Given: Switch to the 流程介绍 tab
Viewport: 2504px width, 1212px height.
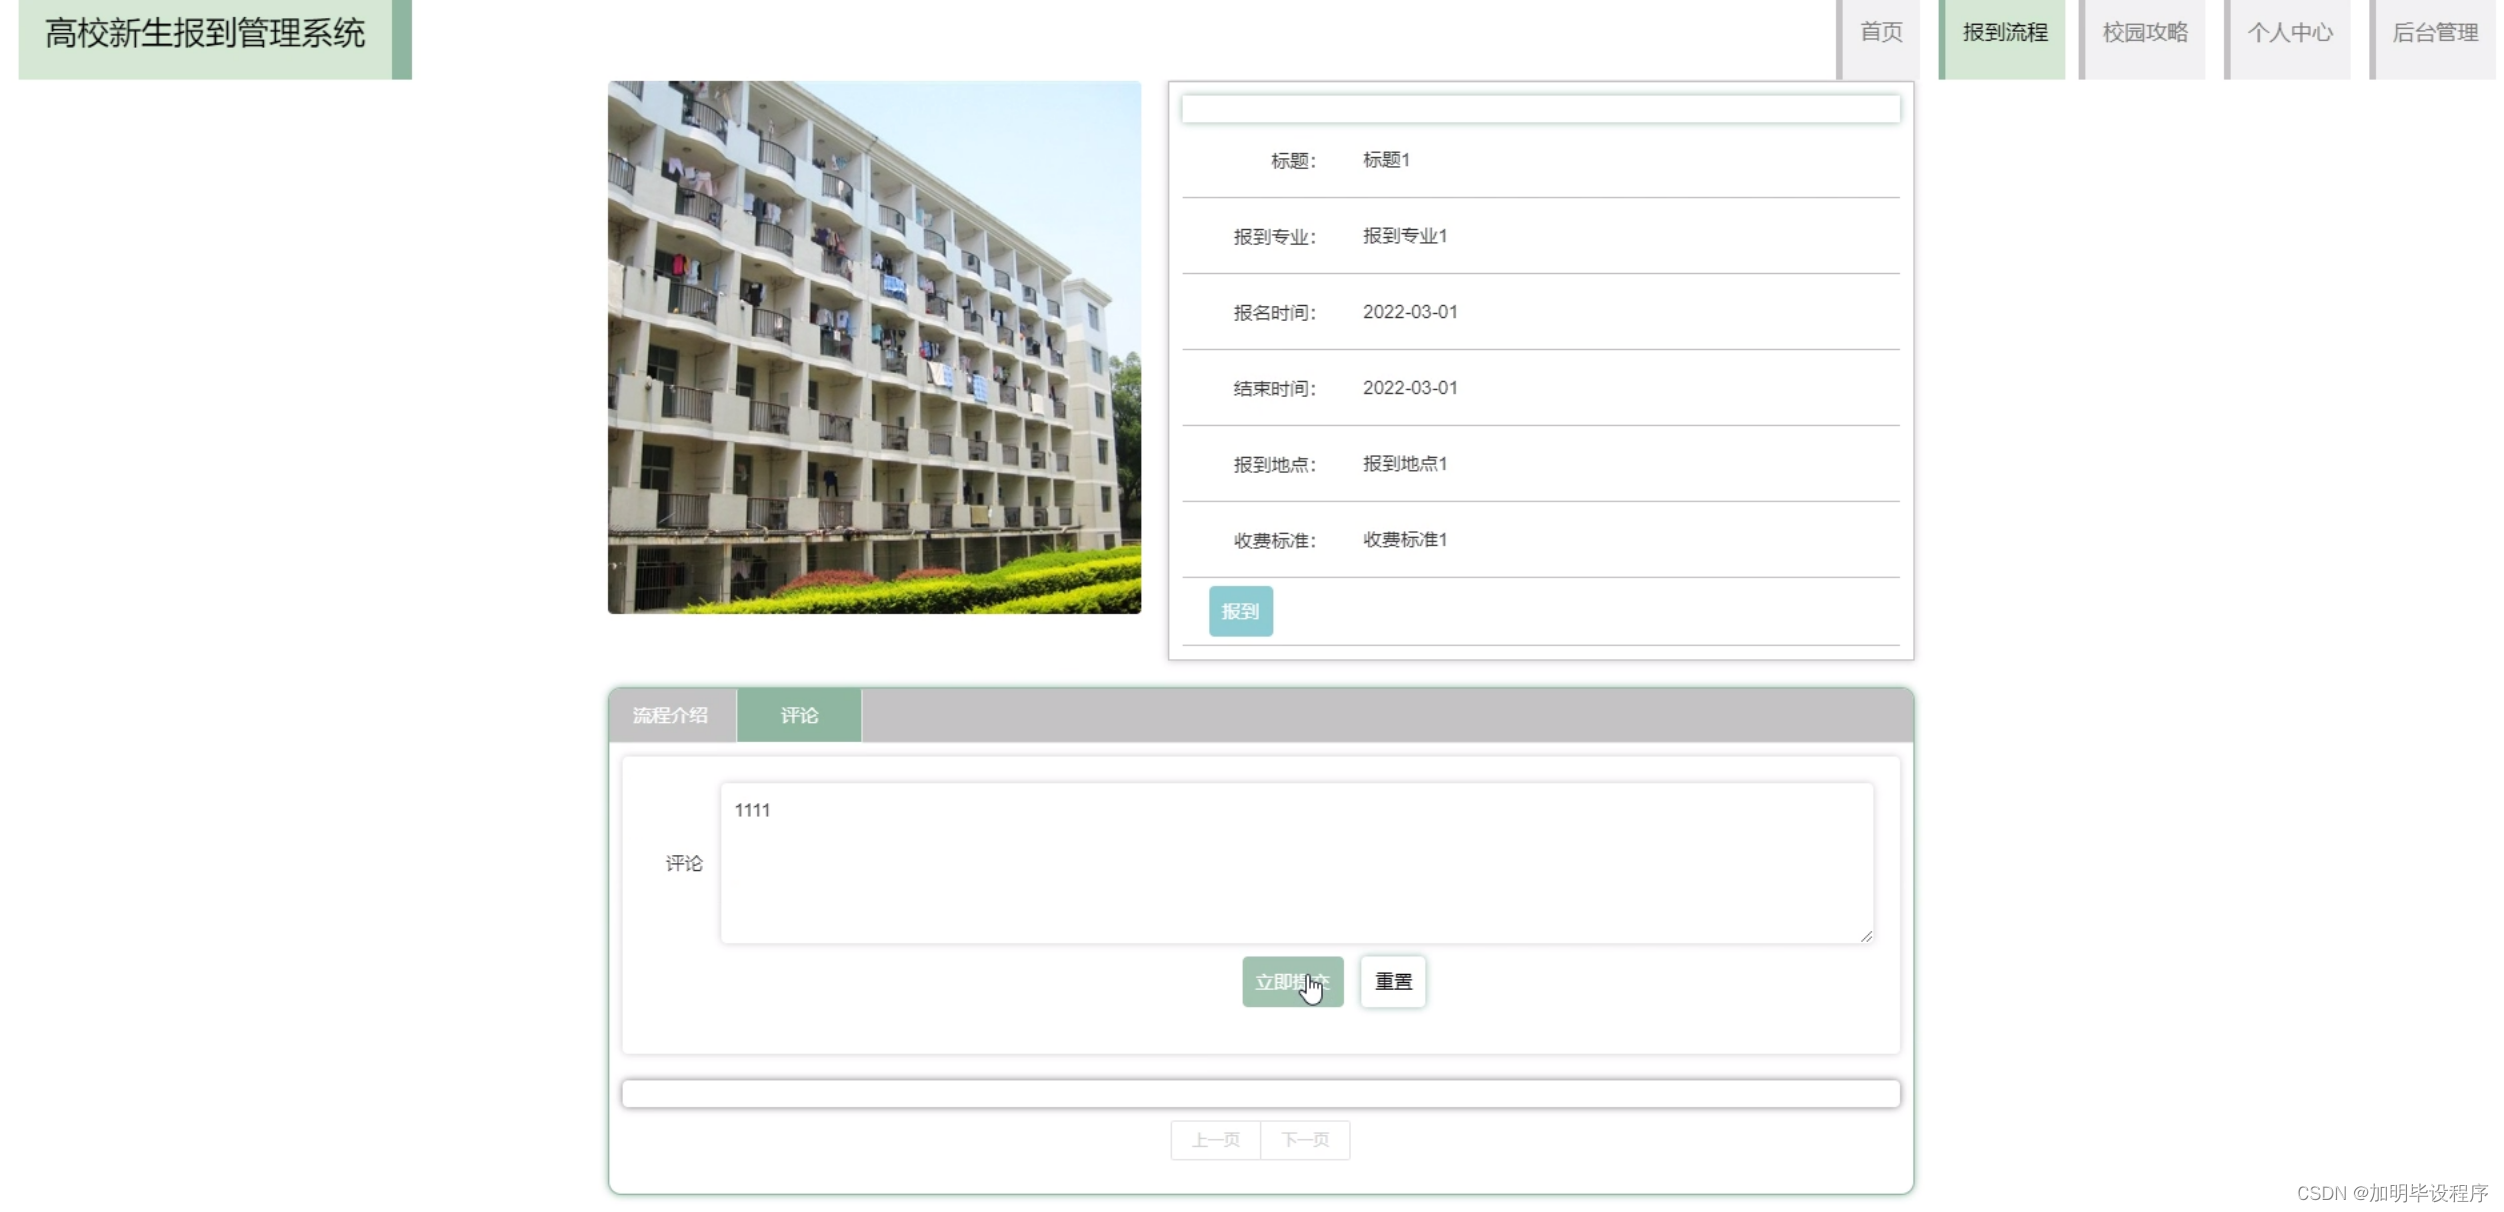Looking at the screenshot, I should click(x=670, y=716).
